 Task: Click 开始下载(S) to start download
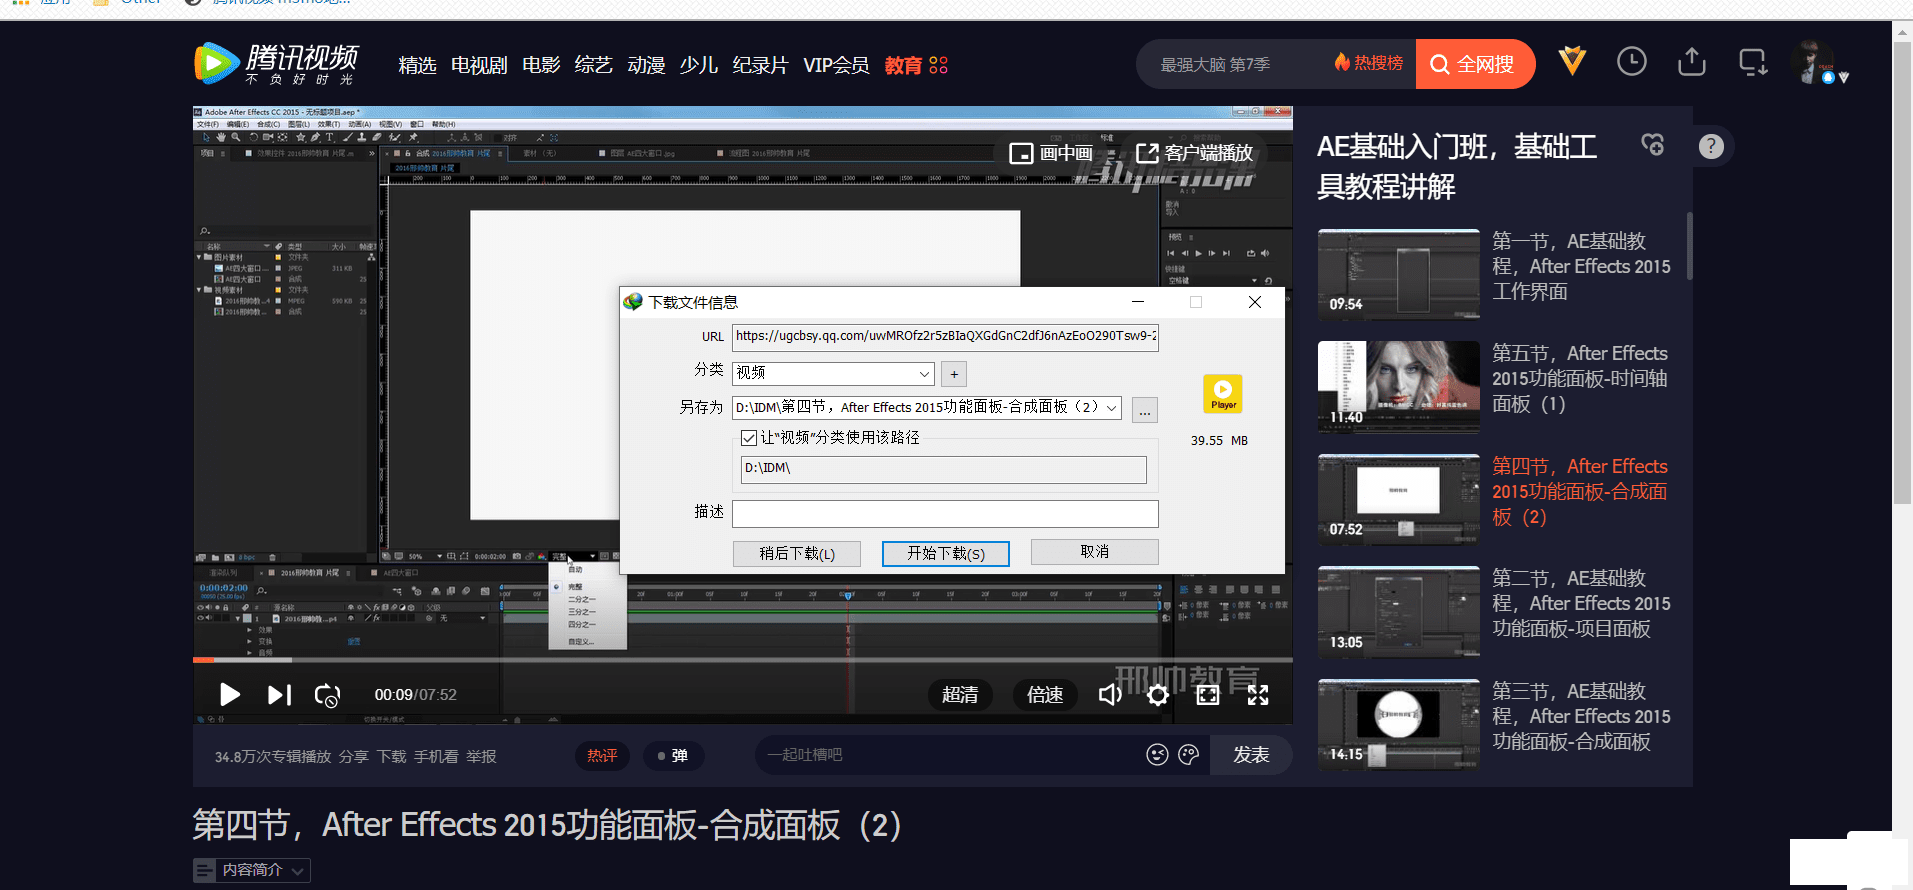(945, 553)
